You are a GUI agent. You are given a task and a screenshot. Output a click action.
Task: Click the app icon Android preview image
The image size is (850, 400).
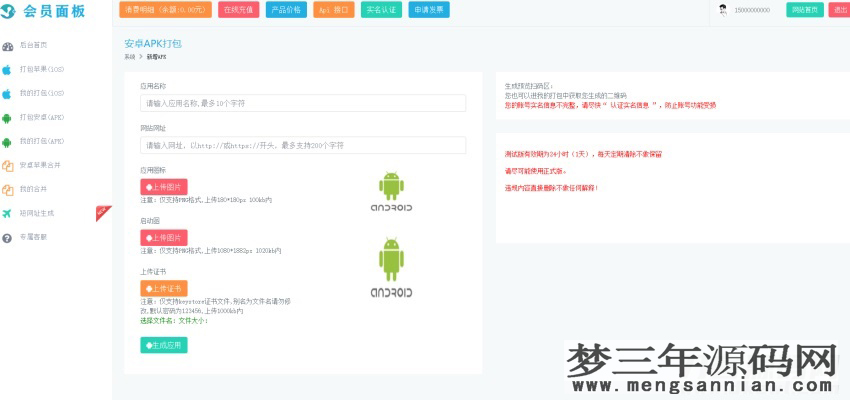[391, 191]
